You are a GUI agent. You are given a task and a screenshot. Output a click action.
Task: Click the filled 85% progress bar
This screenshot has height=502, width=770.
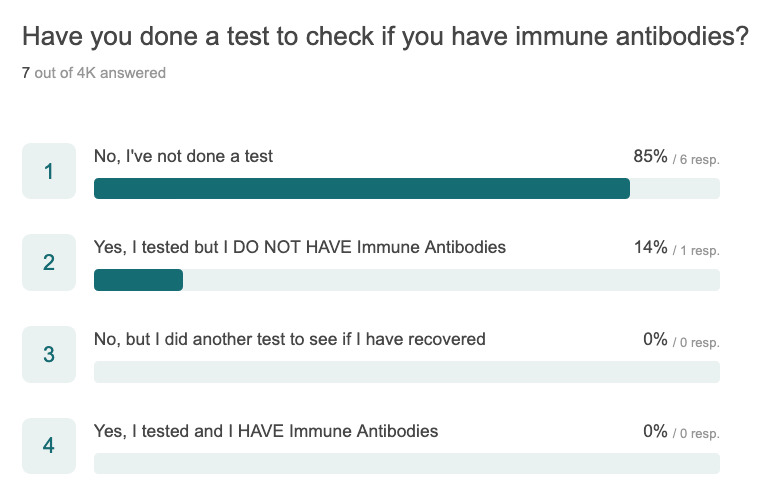coord(362,189)
